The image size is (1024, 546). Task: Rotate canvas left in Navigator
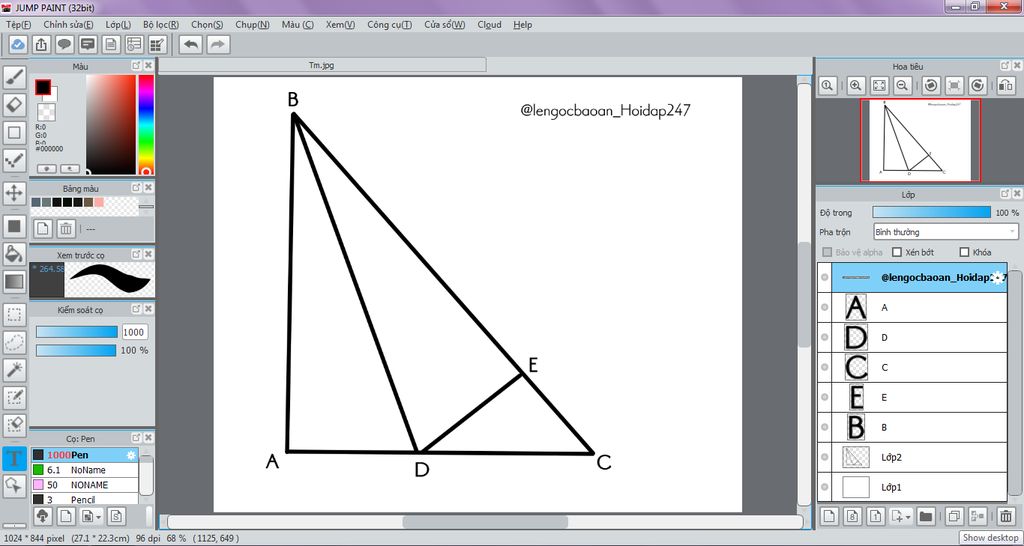pyautogui.click(x=932, y=85)
